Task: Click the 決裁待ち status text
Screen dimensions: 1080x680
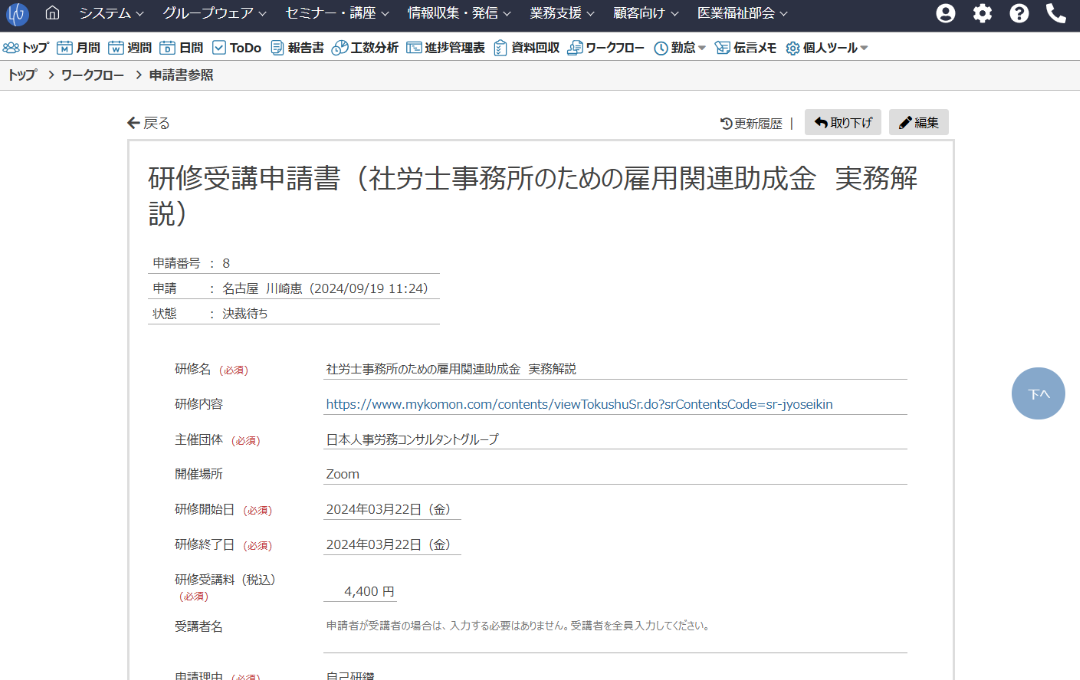Action: tap(245, 313)
